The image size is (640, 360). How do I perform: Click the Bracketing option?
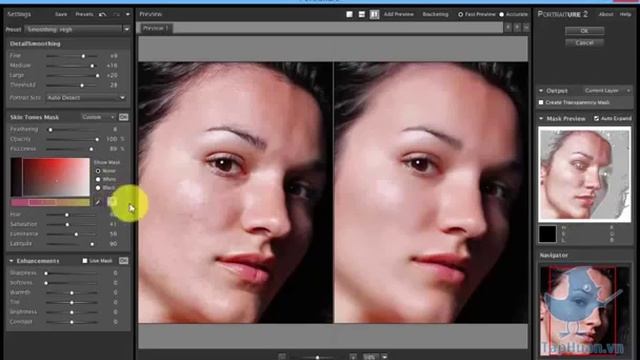pos(435,14)
